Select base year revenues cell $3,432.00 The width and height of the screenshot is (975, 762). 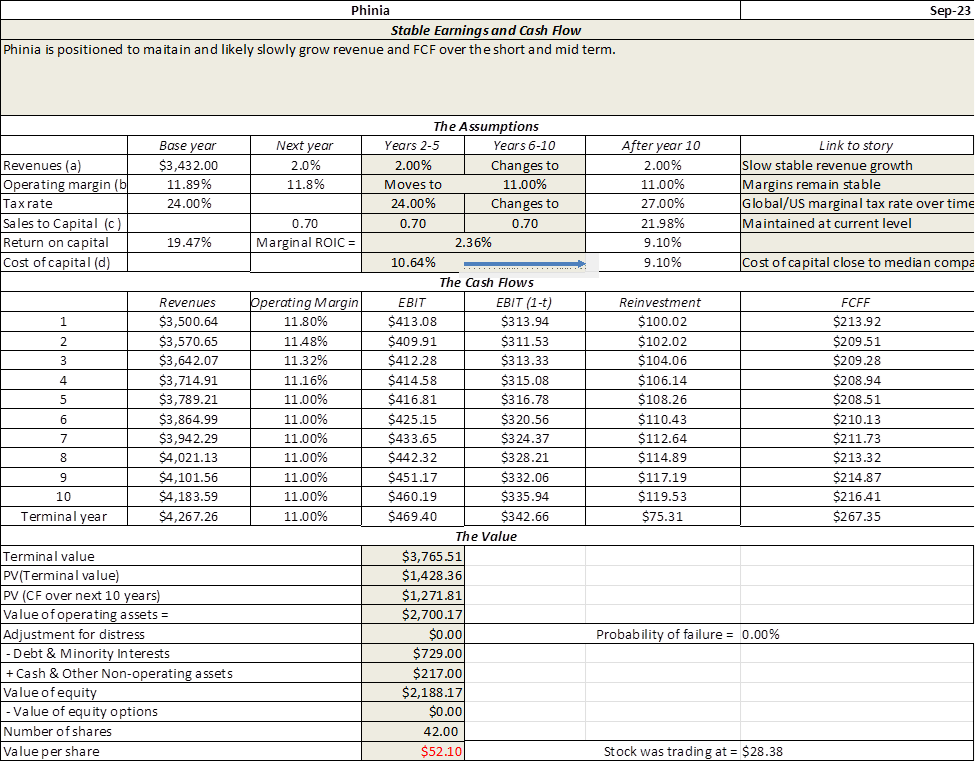tap(188, 165)
